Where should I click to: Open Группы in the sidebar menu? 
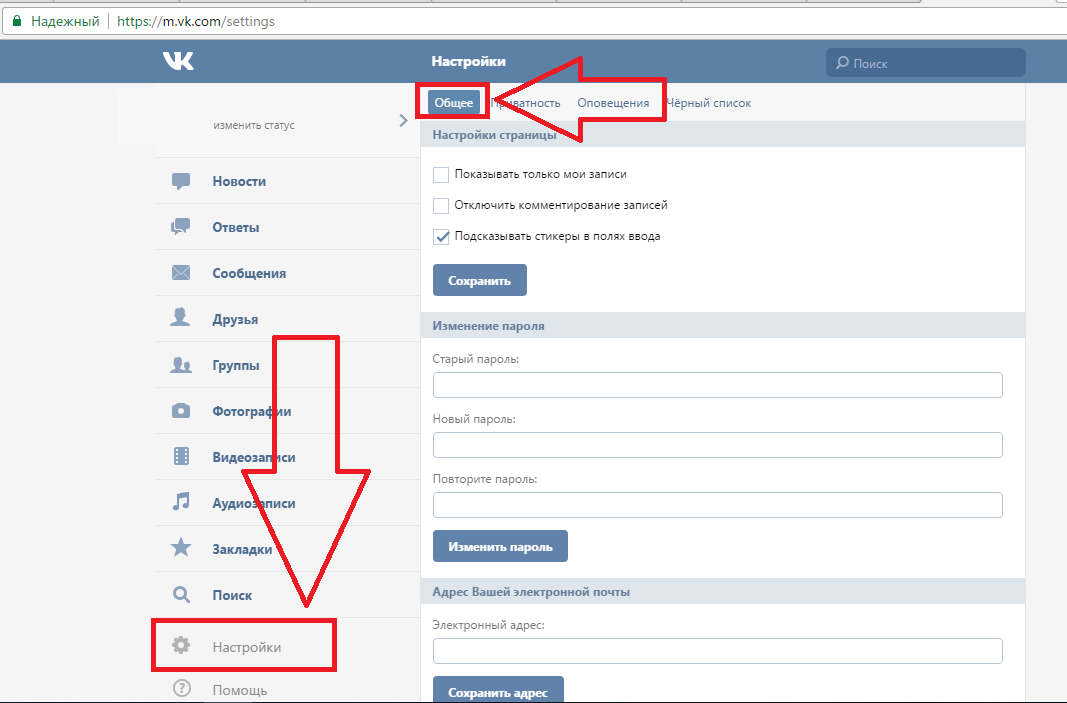[x=288, y=365]
